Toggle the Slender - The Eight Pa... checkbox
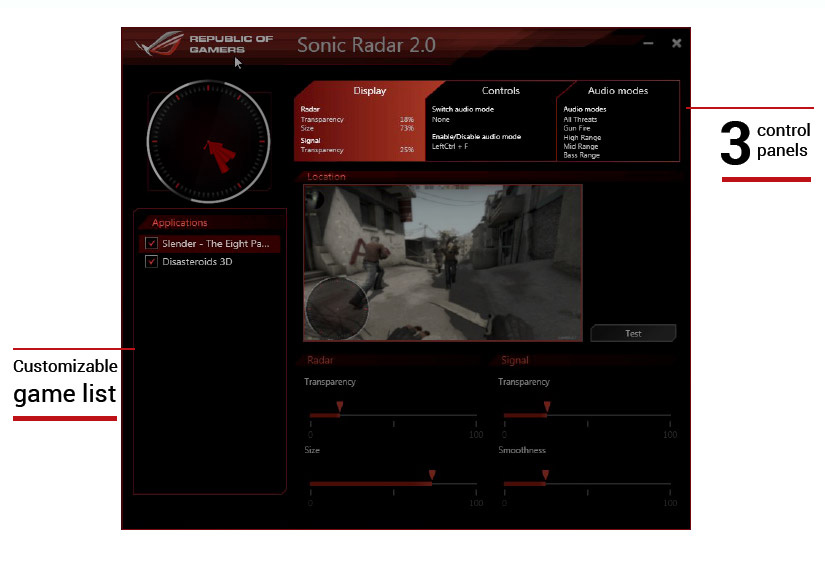Viewport: 825px width, 579px height. coord(152,243)
